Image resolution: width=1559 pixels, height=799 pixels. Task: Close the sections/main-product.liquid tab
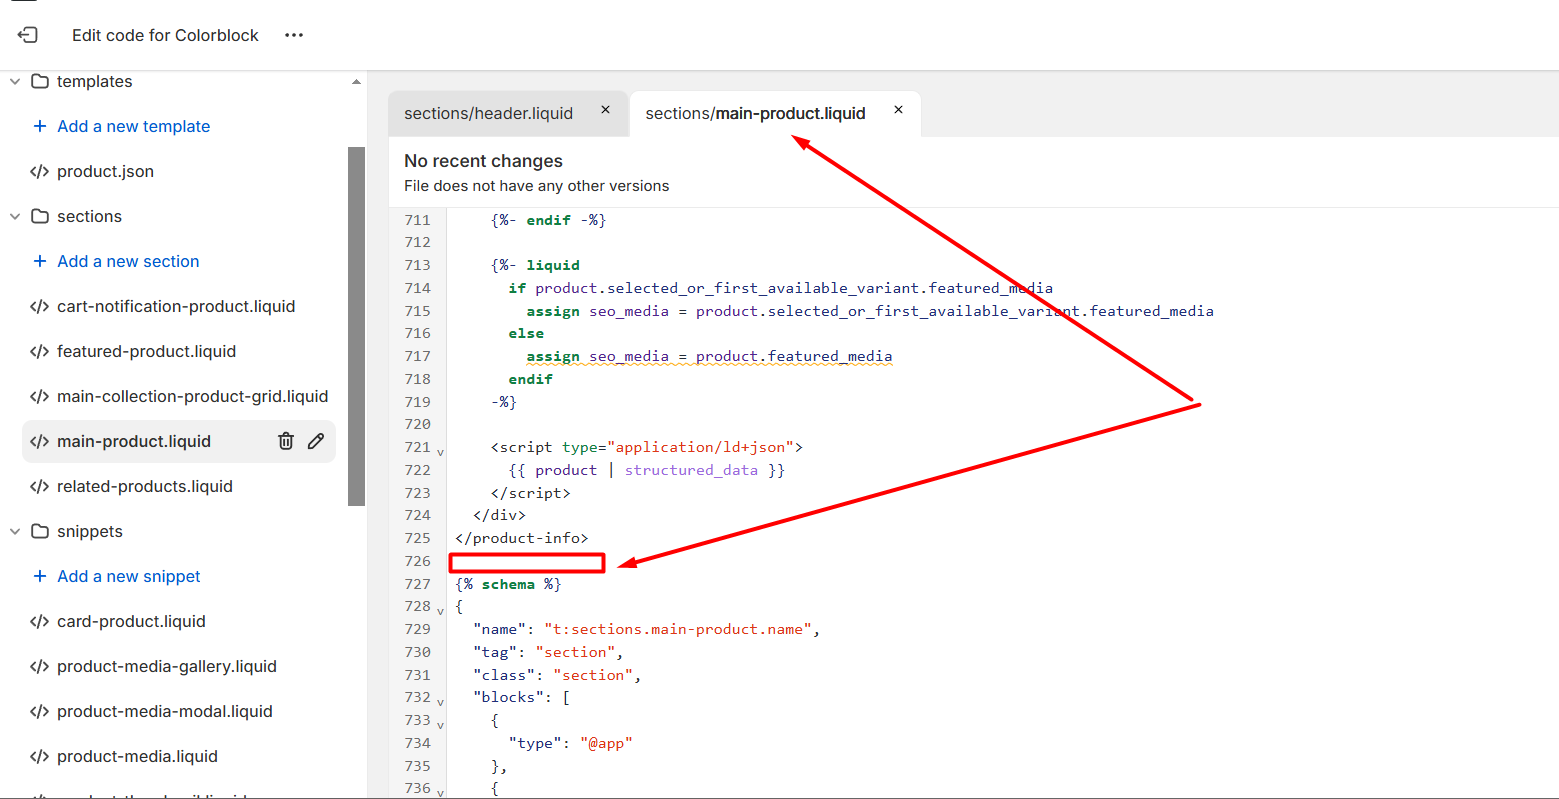(x=898, y=110)
